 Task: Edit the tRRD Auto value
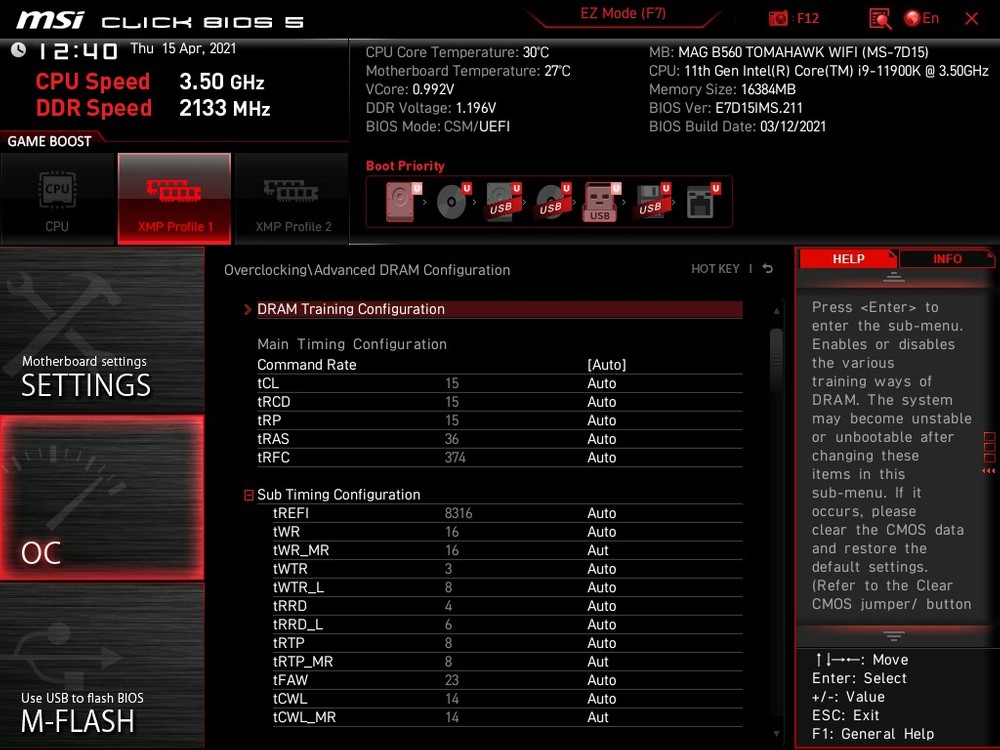pyautogui.click(x=601, y=606)
